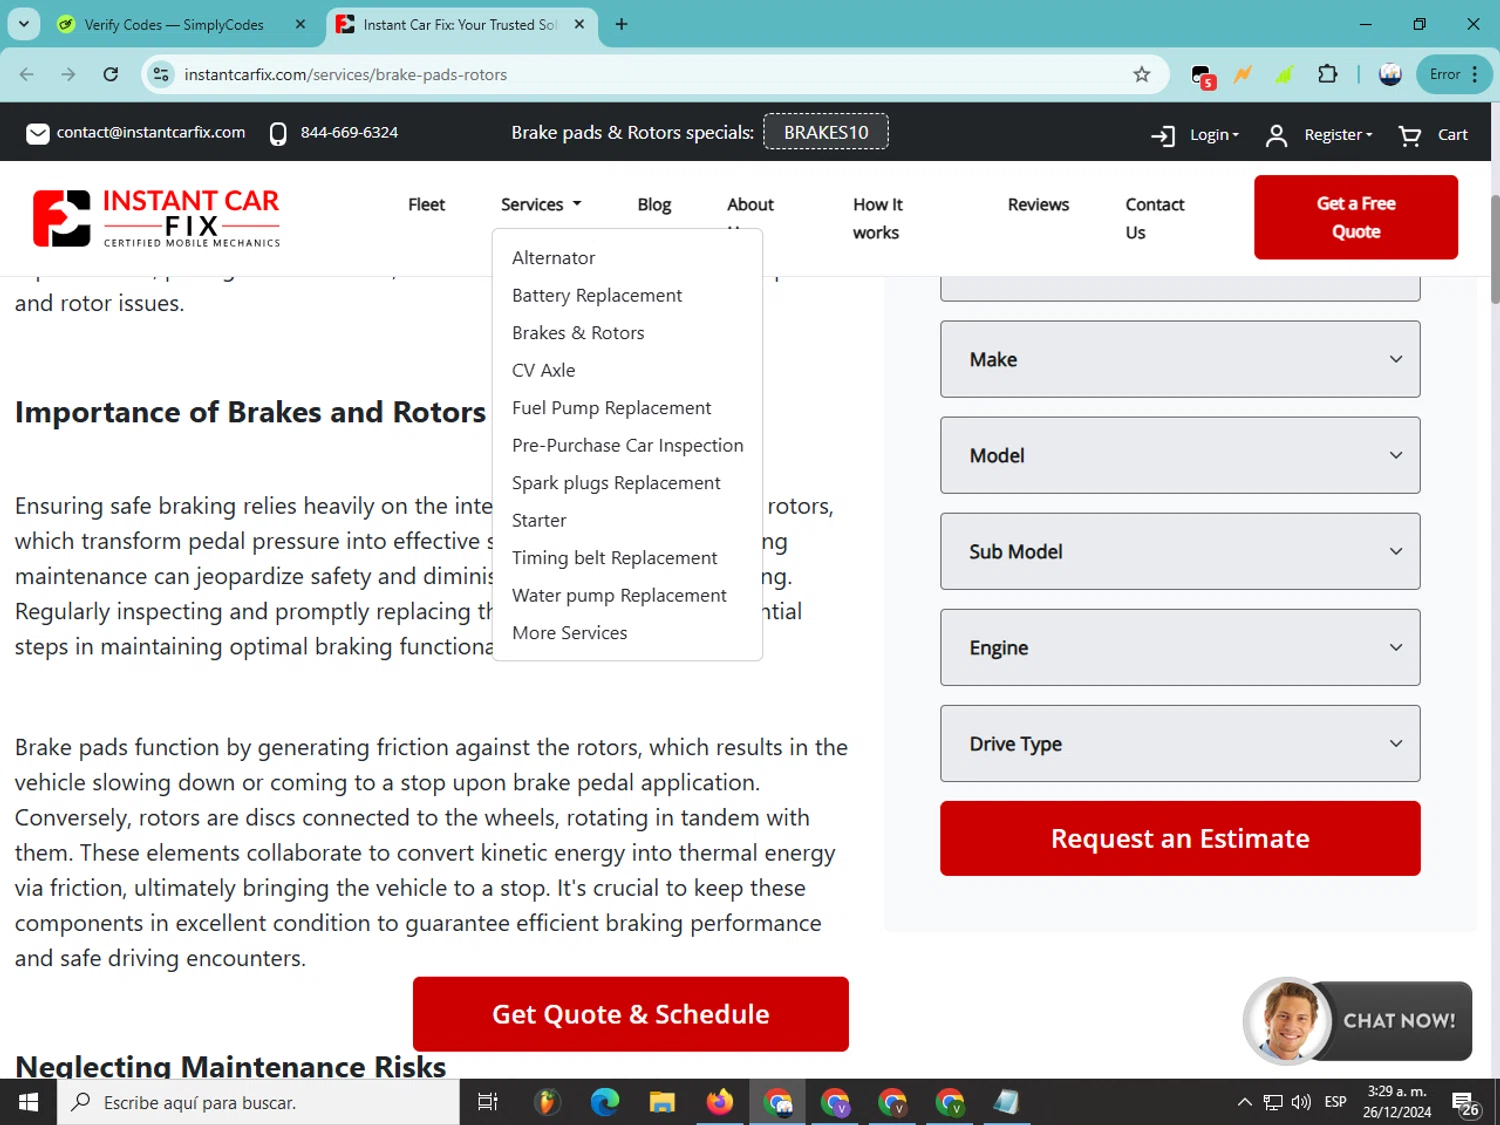Select Pre-Purchase Car Inspection service
Viewport: 1500px width, 1125px height.
[x=627, y=445]
